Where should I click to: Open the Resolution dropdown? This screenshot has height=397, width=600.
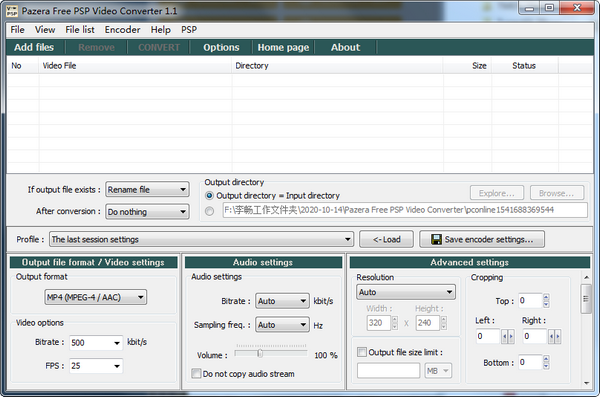coord(406,292)
